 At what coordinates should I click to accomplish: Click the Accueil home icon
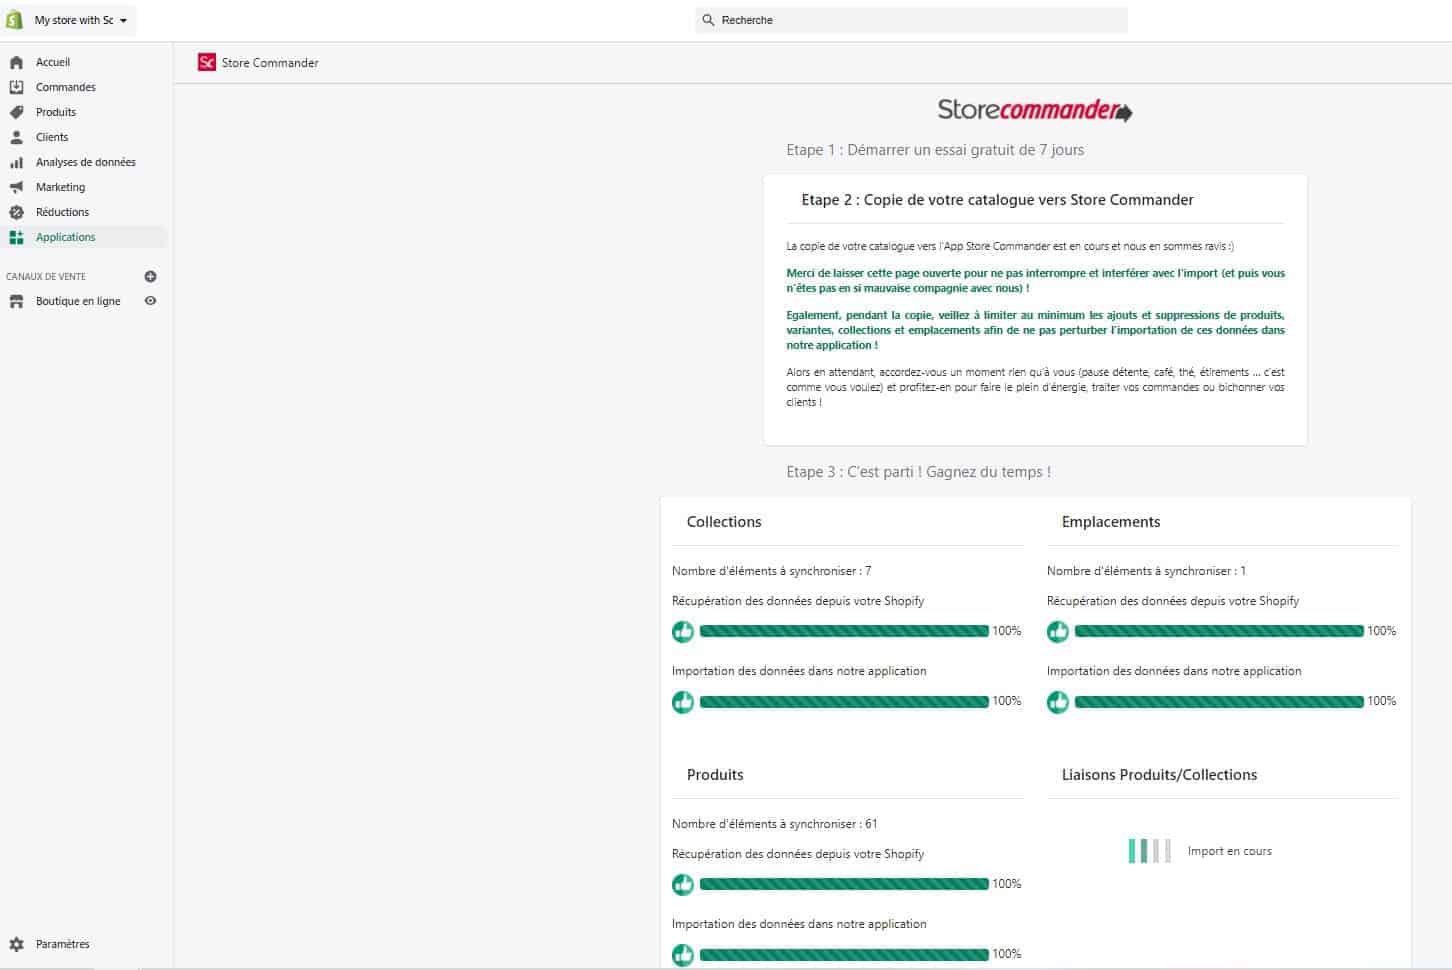click(16, 62)
